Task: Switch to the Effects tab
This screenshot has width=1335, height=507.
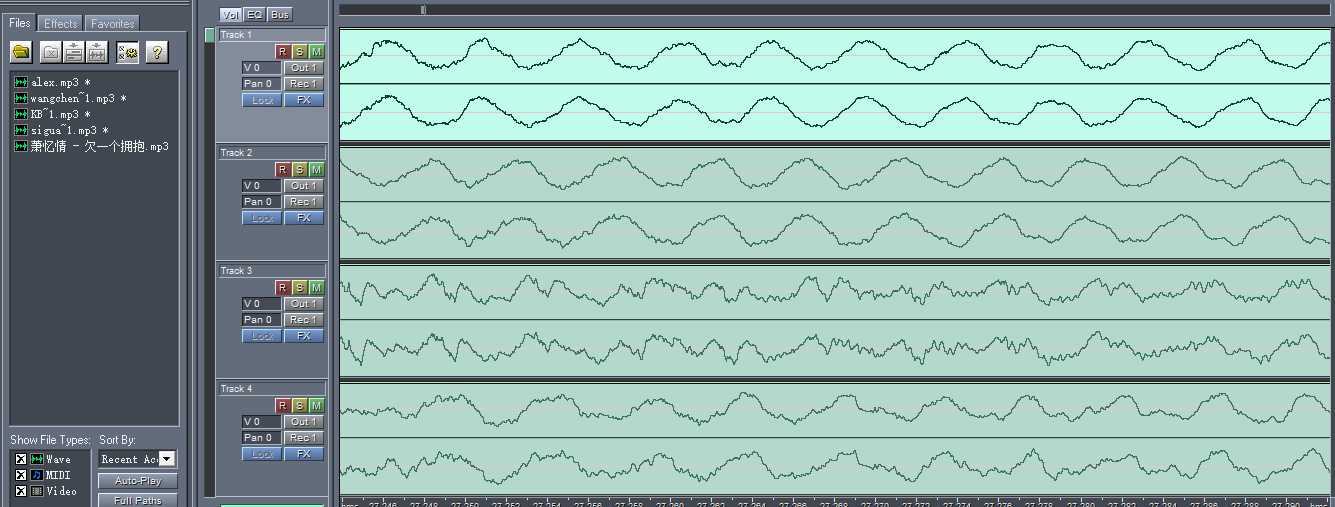Action: 61,23
